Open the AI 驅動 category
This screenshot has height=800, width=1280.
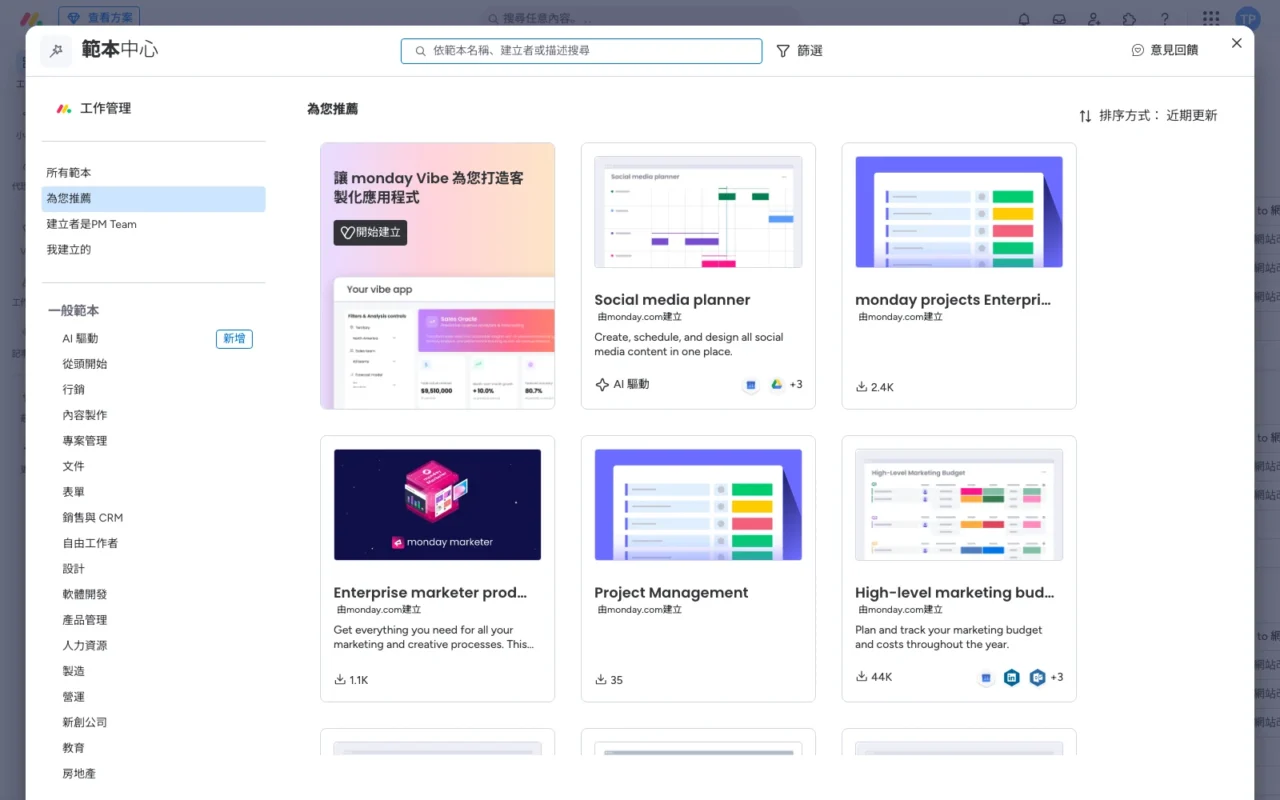[80, 339]
